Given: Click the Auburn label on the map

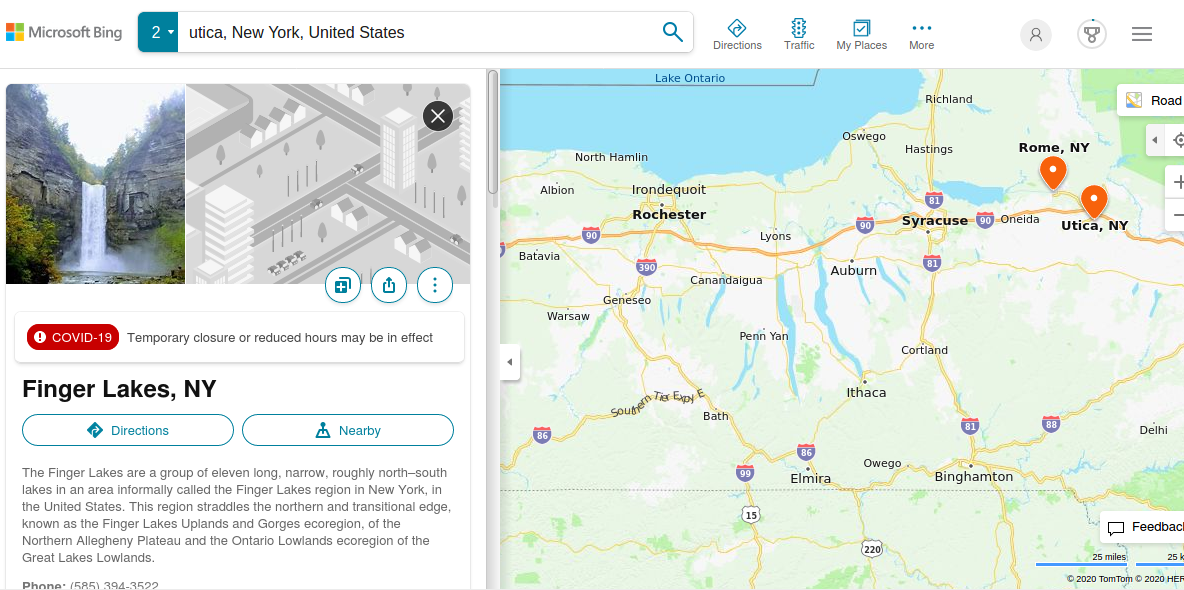Looking at the screenshot, I should point(853,270).
